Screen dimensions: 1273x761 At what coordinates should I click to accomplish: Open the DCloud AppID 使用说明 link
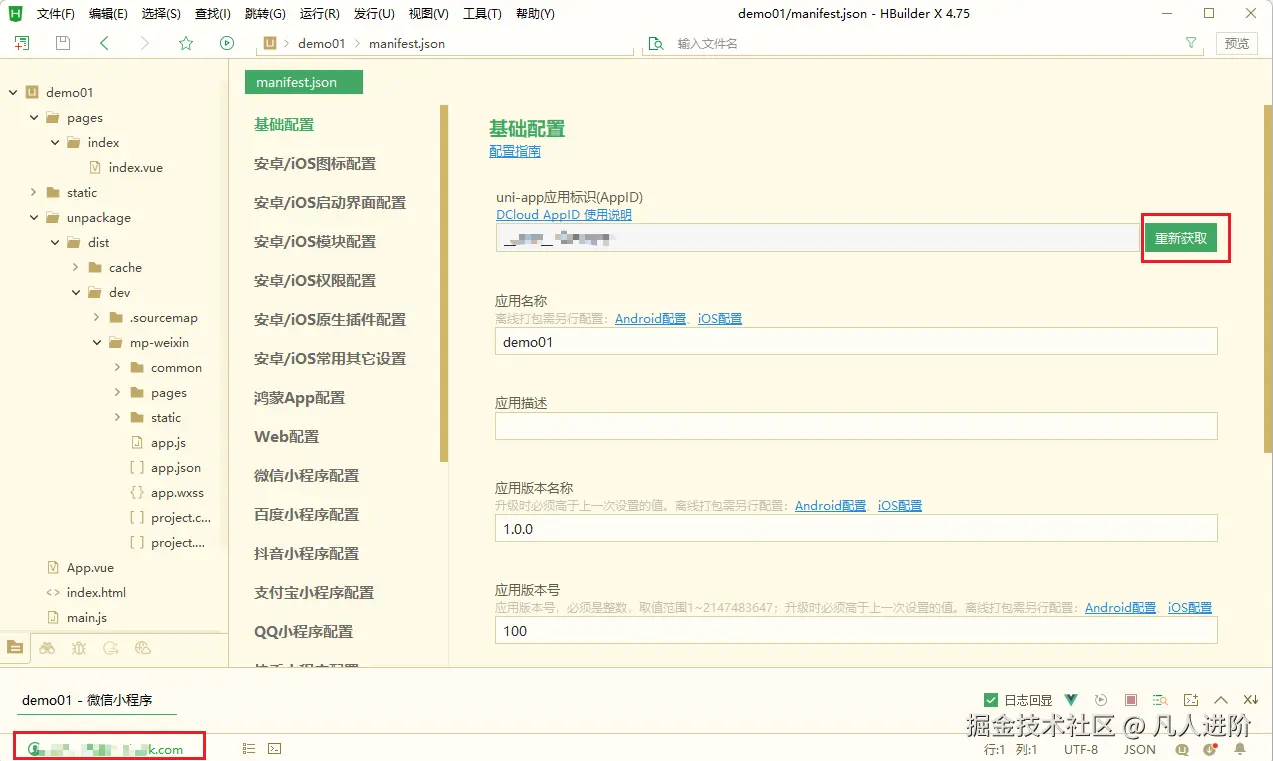[x=564, y=214]
